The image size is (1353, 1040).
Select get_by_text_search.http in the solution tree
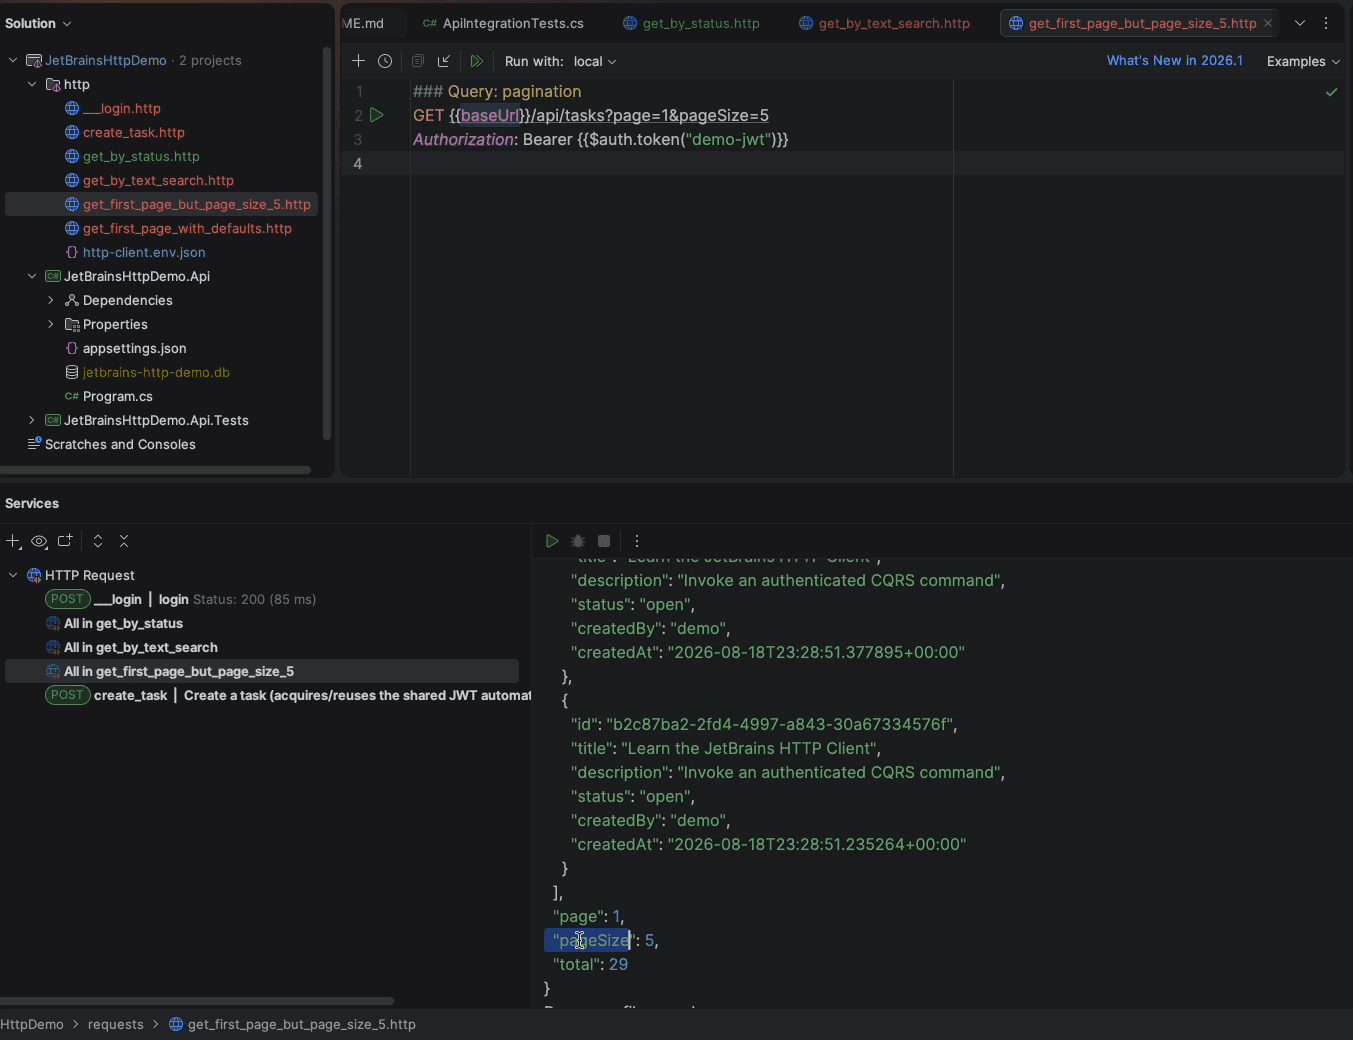[x=158, y=180]
